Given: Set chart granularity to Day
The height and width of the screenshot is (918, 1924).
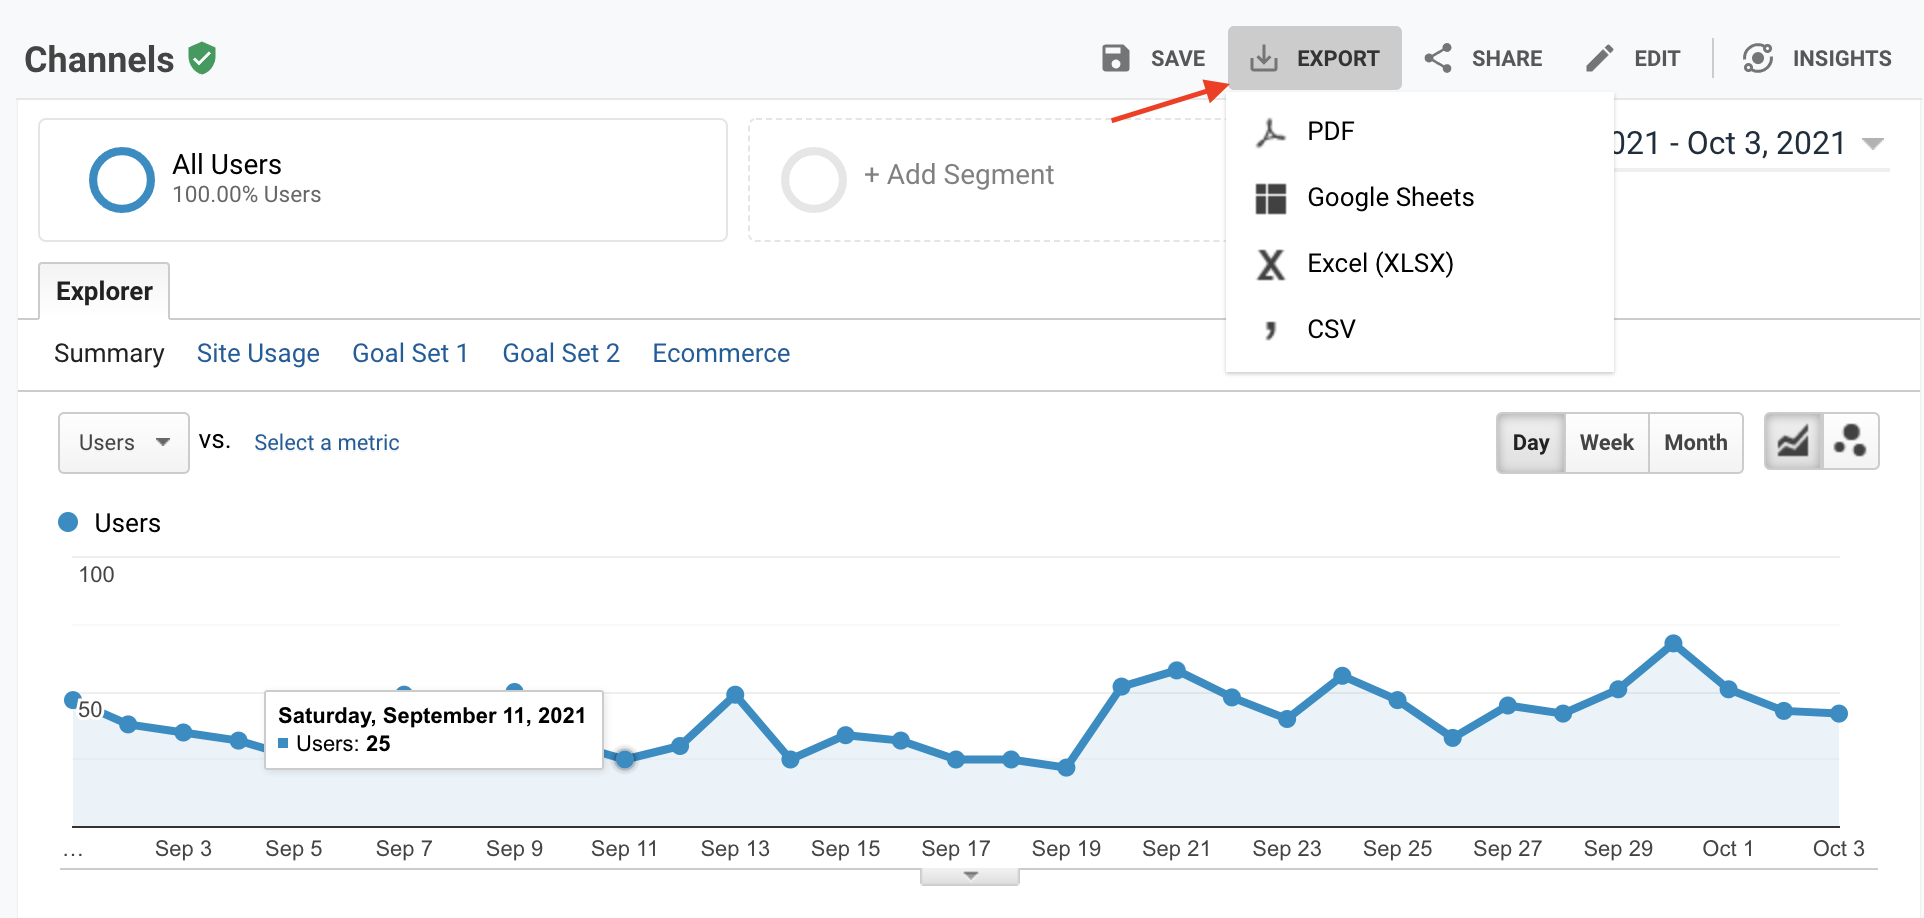Looking at the screenshot, I should 1530,442.
